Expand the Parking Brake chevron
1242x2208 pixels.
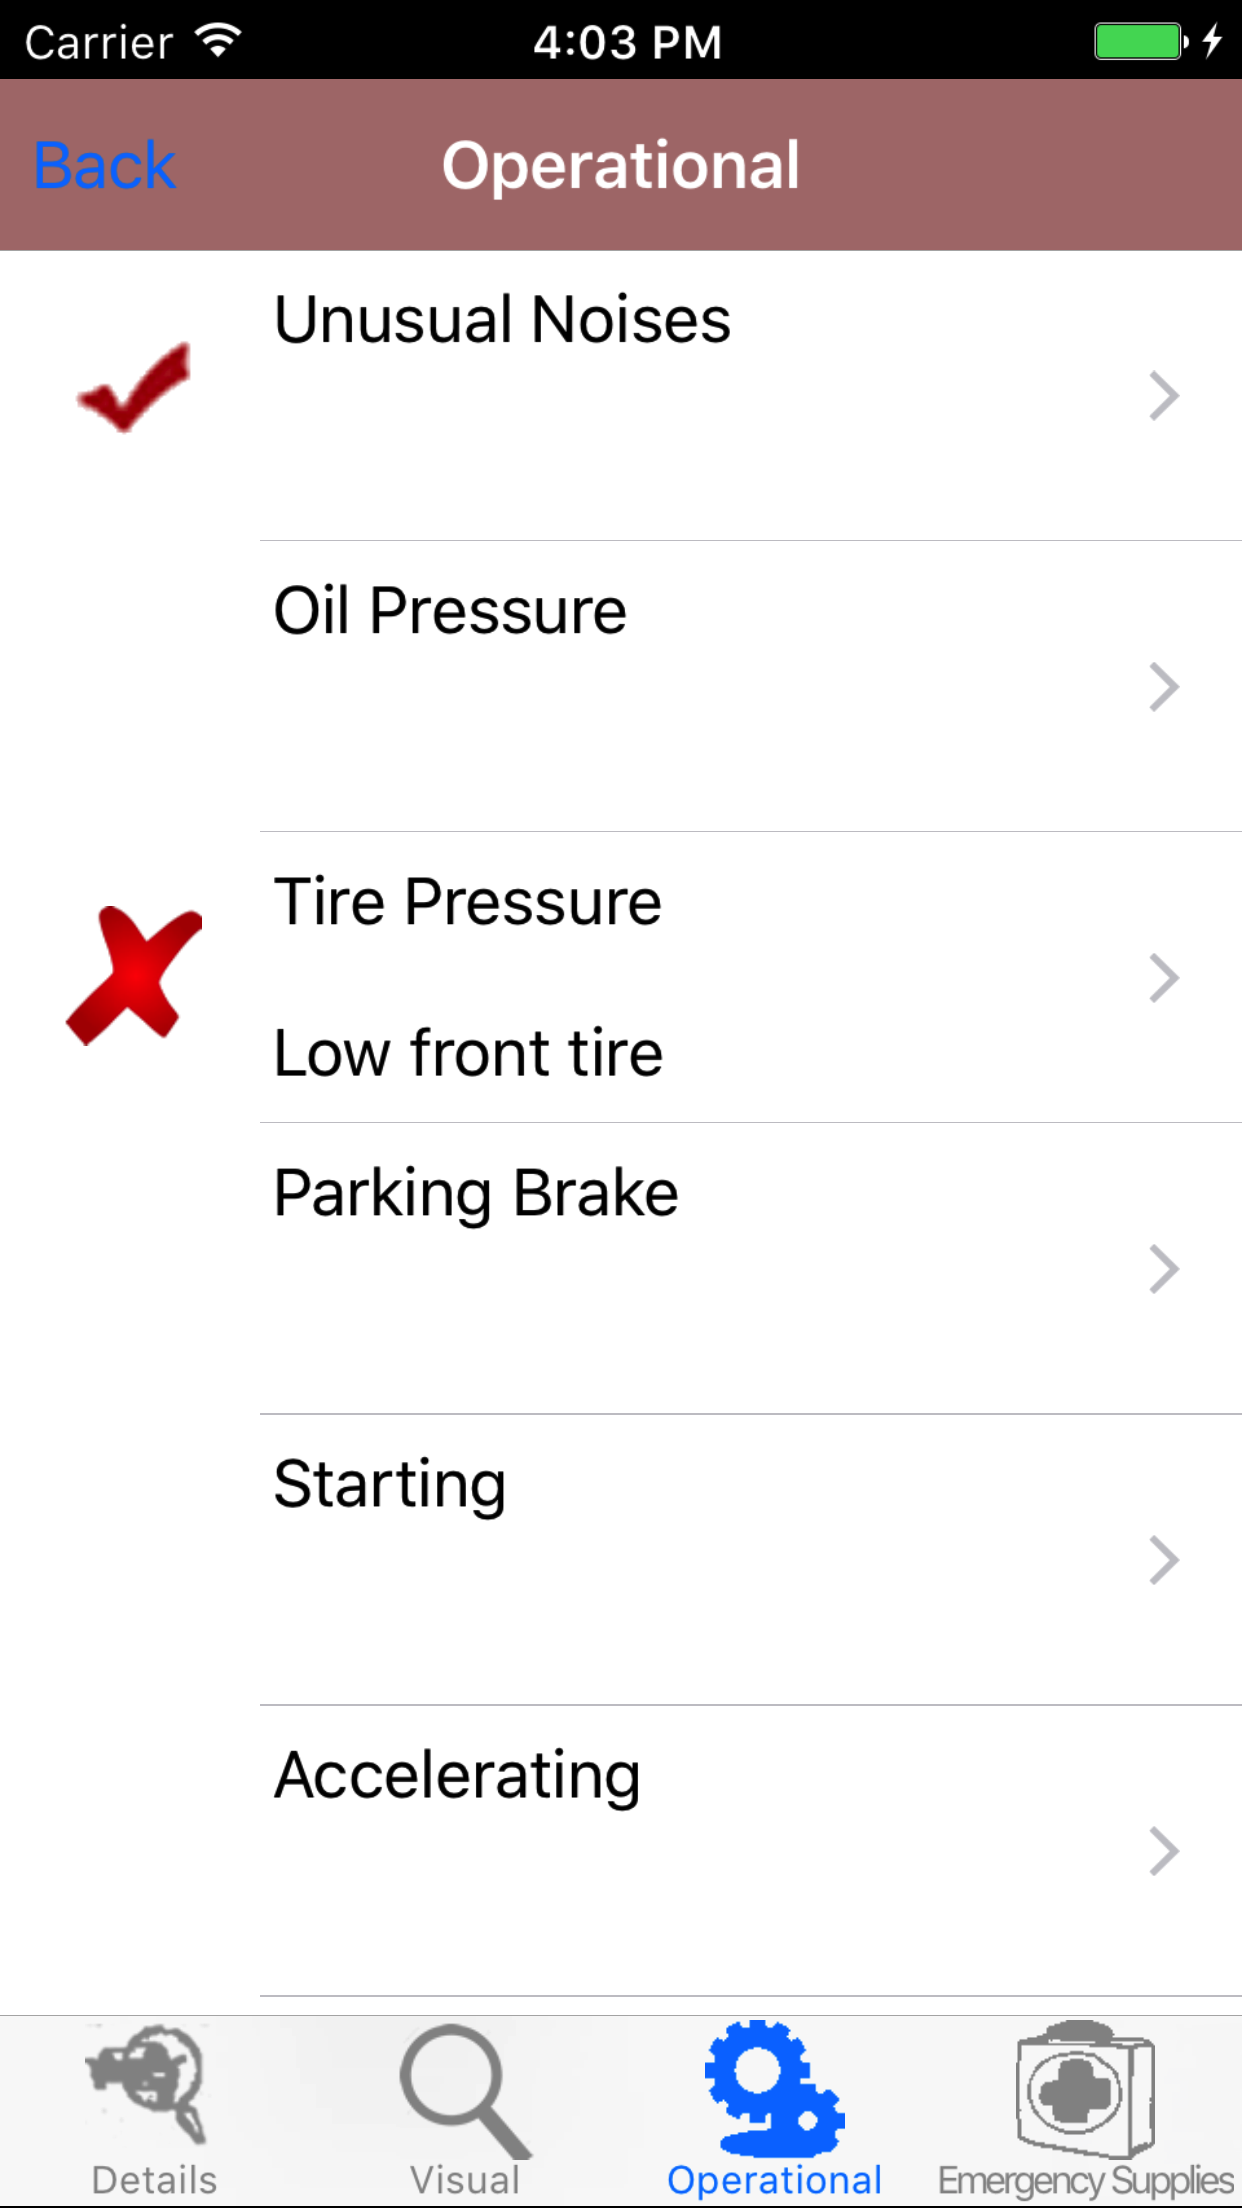point(1164,1269)
